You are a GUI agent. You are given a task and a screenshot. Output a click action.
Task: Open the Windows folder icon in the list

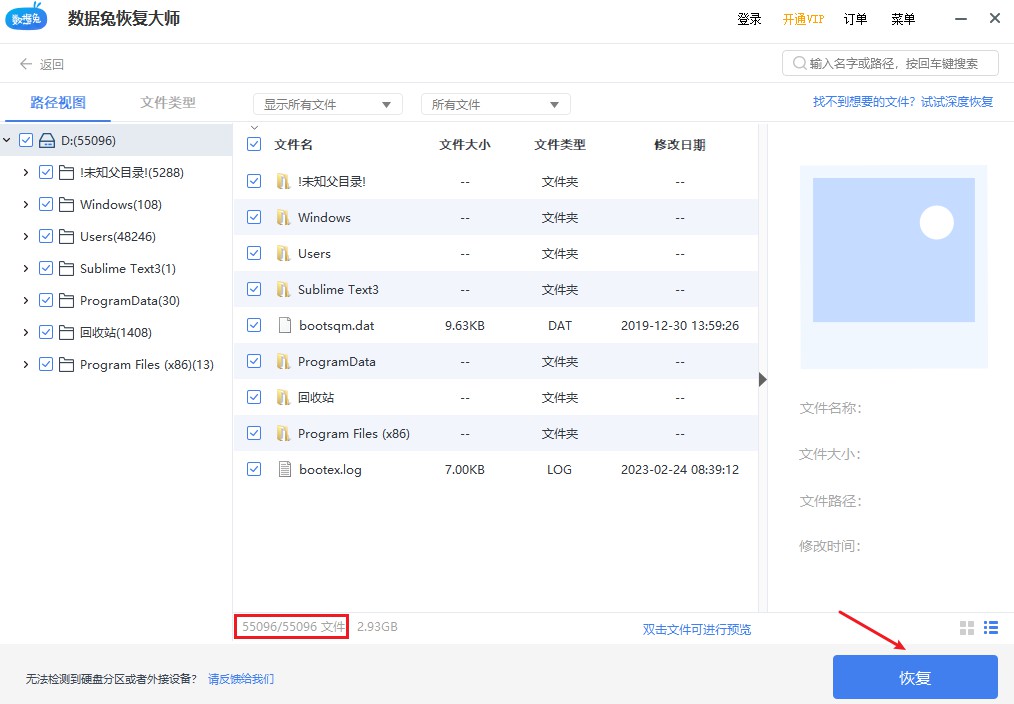pyautogui.click(x=283, y=217)
